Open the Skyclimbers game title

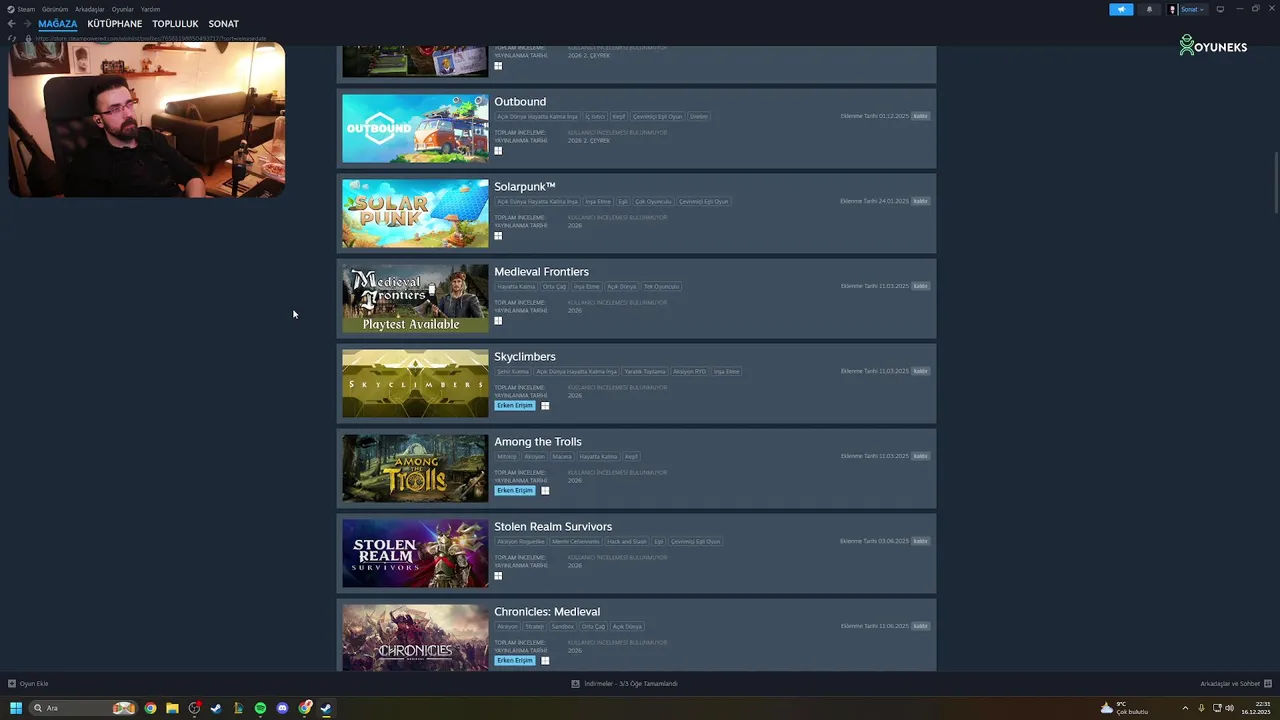[525, 357]
